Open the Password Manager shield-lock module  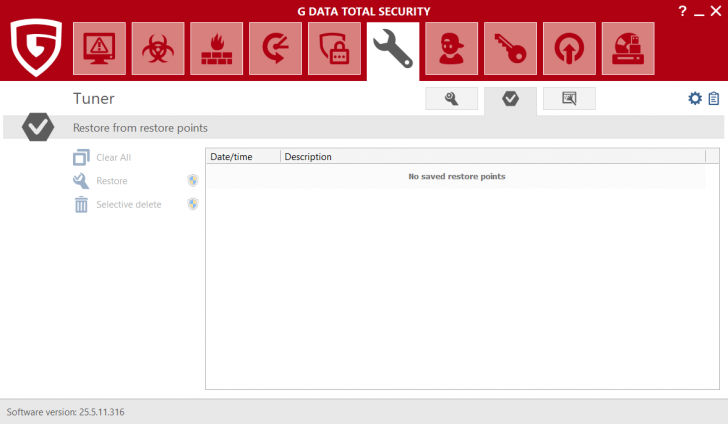coord(334,48)
